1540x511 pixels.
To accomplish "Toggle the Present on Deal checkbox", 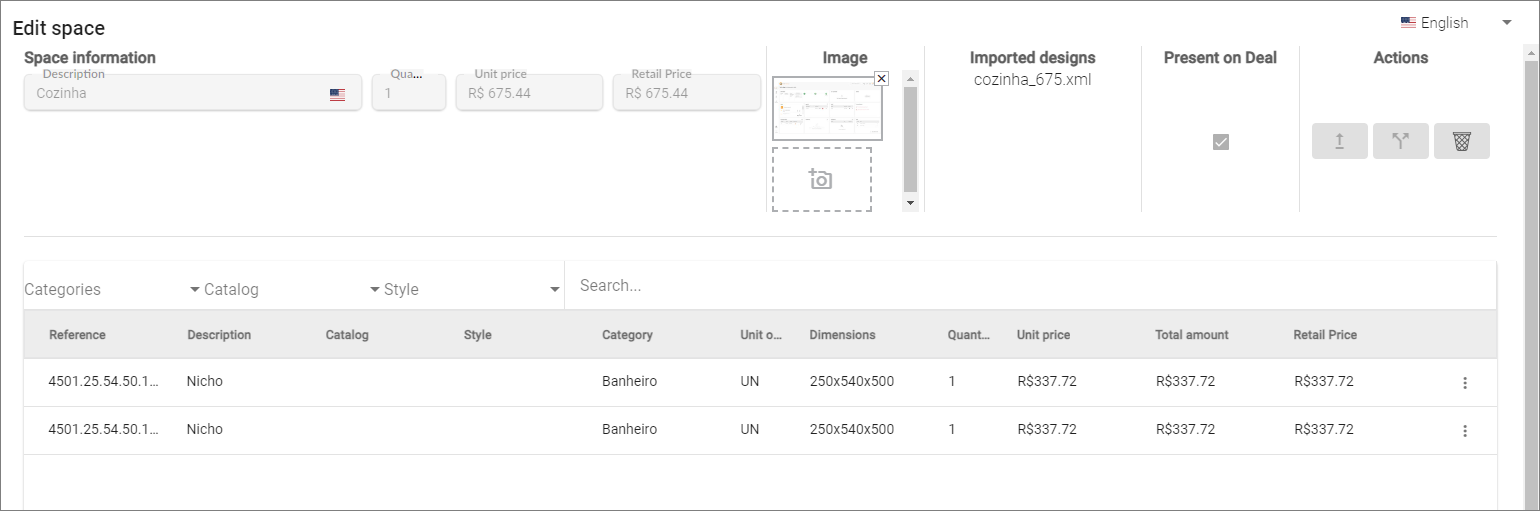I will point(1220,142).
